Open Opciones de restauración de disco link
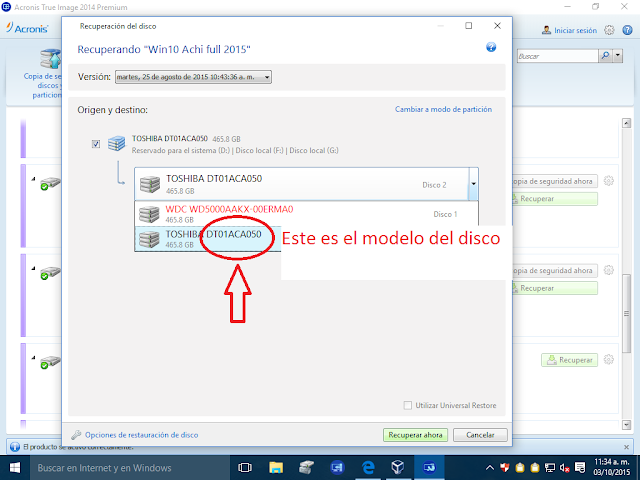 pyautogui.click(x=141, y=435)
